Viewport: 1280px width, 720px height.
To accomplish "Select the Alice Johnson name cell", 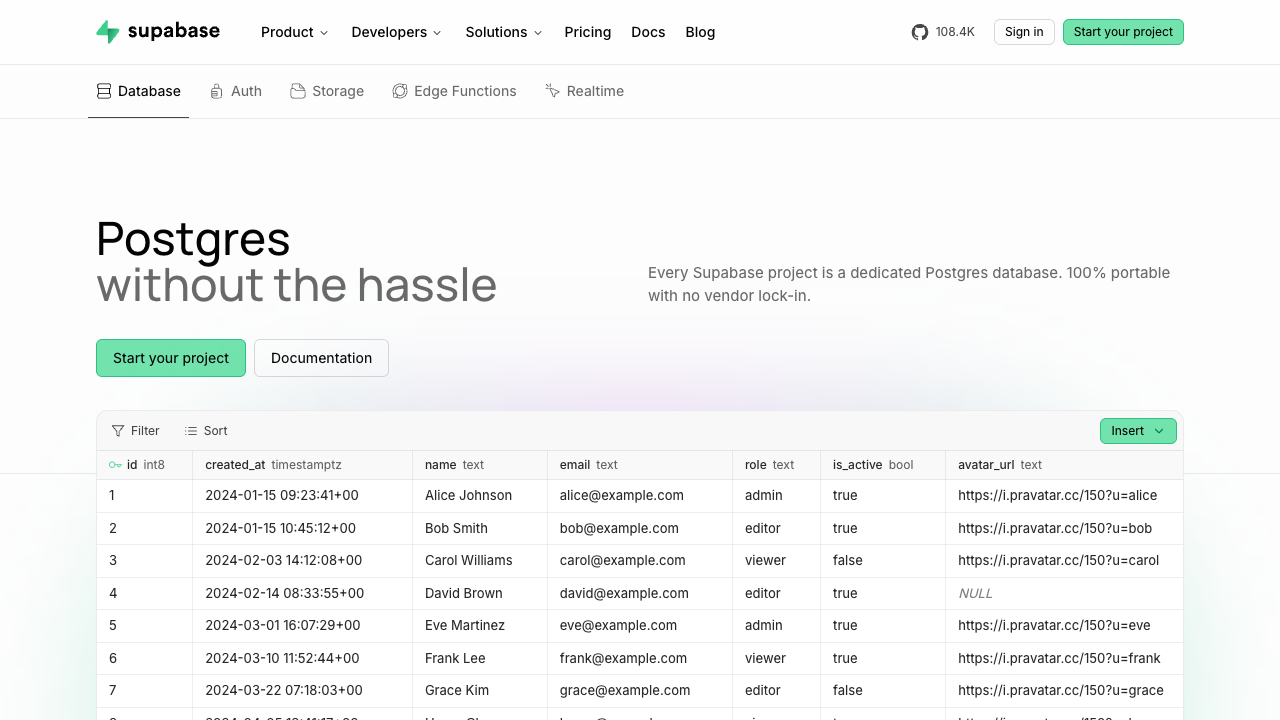I will pyautogui.click(x=480, y=495).
